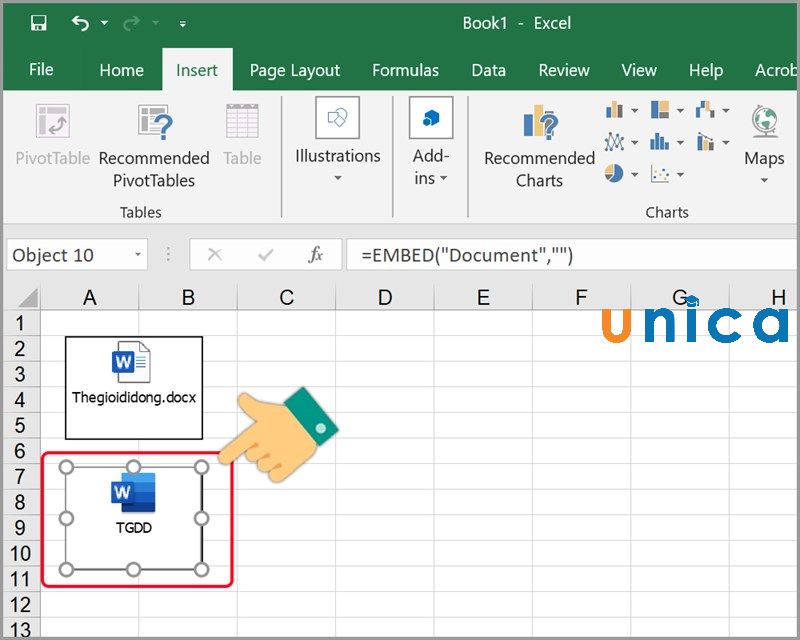Insert a line or area chart
Screen dimensions: 800x640
tap(613, 142)
